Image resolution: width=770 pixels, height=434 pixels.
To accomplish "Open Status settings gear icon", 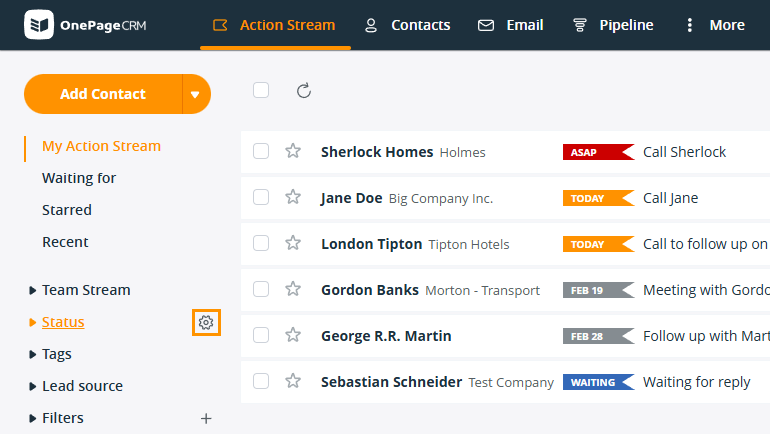I will point(206,322).
